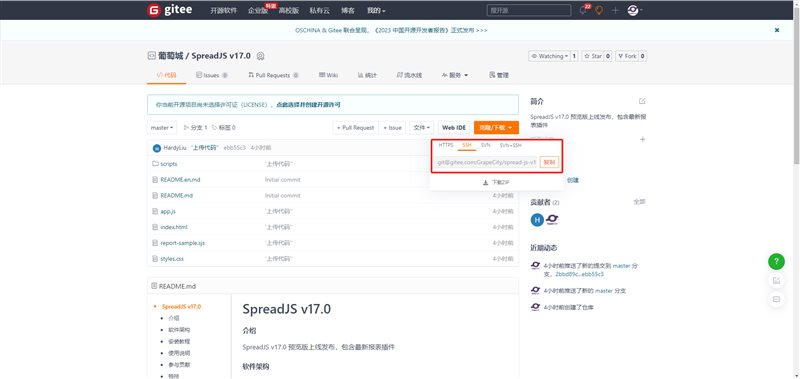Click the plus create icon in header
800x379 pixels.
pyautogui.click(x=615, y=10)
